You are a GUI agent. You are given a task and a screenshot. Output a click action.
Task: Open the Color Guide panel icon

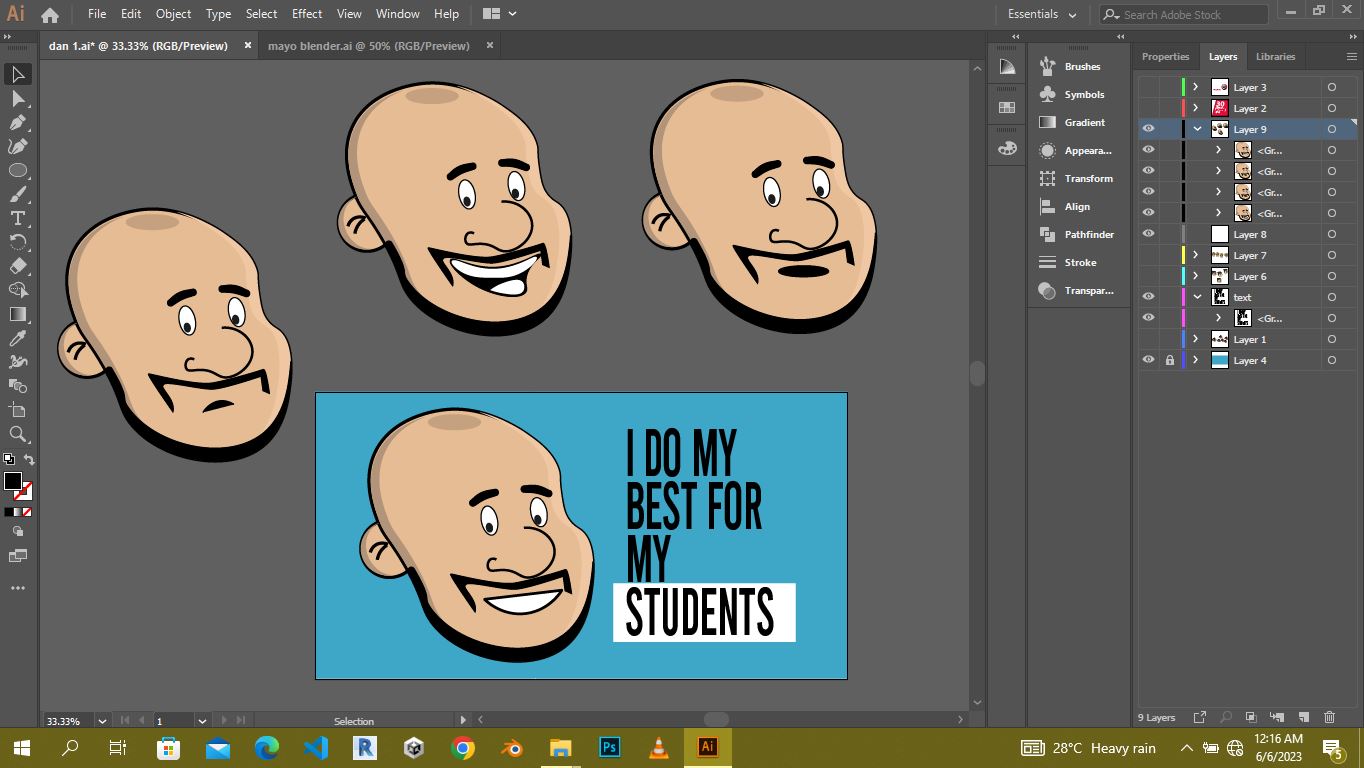[1007, 67]
